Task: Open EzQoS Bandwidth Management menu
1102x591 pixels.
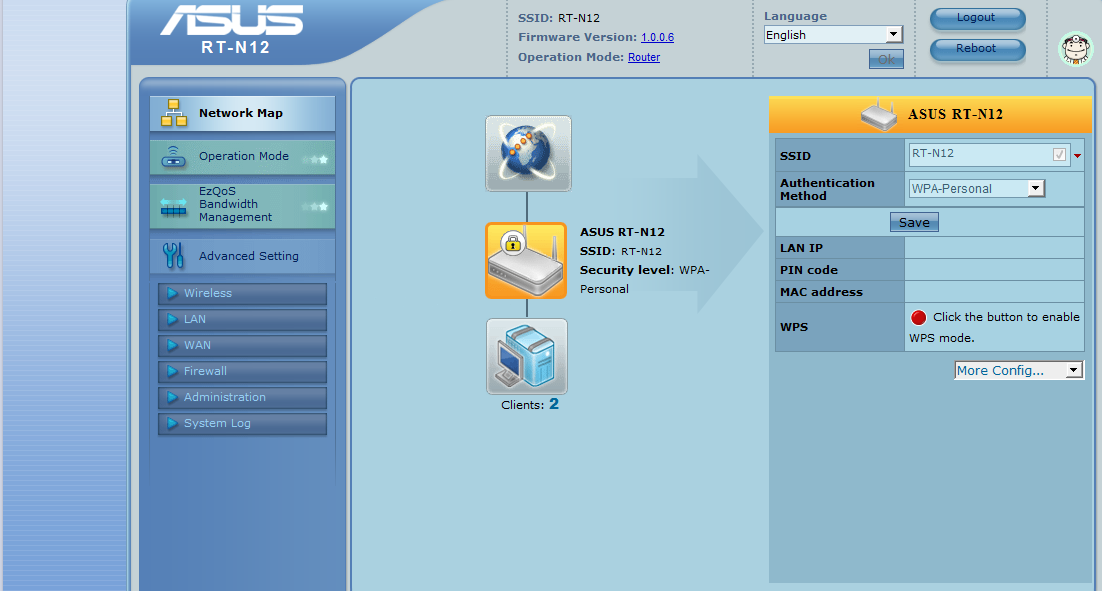Action: (x=242, y=206)
